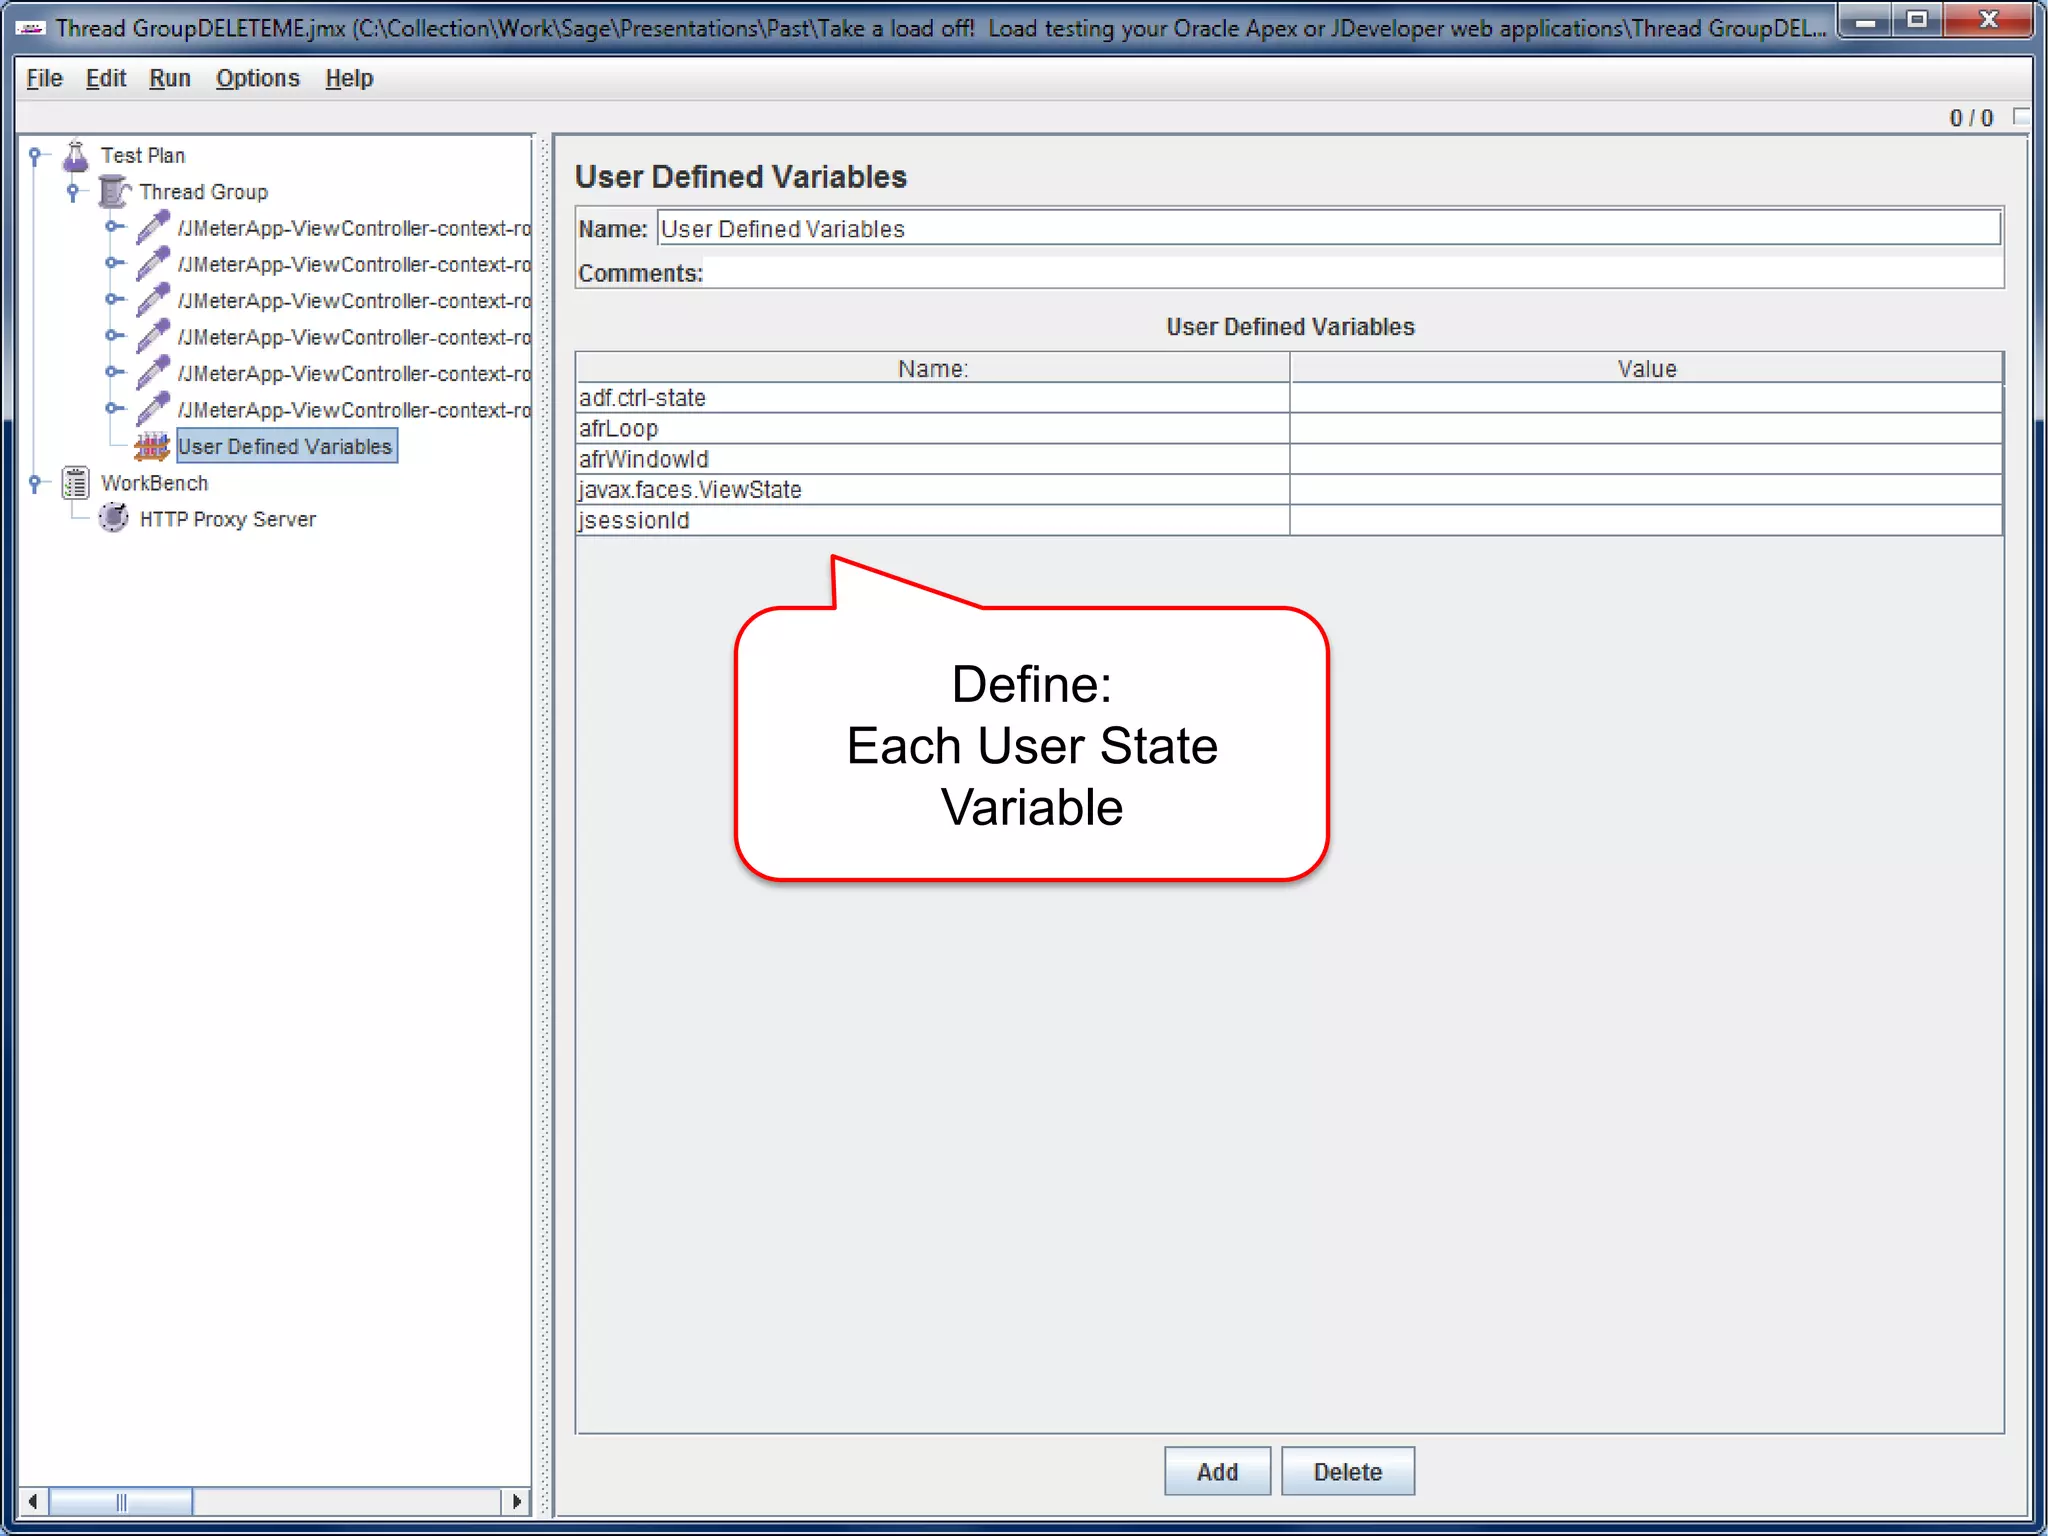
Task: Click the Comments input field
Action: coord(1353,273)
